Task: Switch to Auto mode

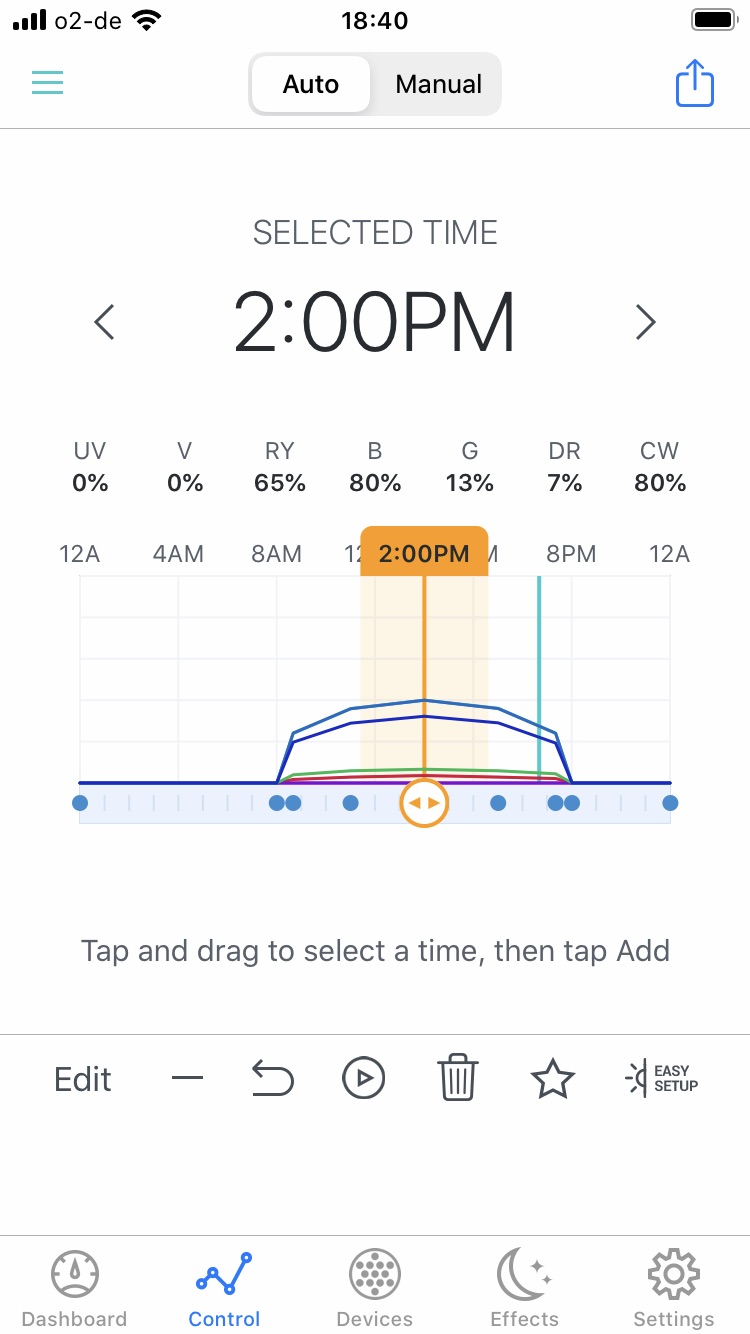Action: (310, 85)
